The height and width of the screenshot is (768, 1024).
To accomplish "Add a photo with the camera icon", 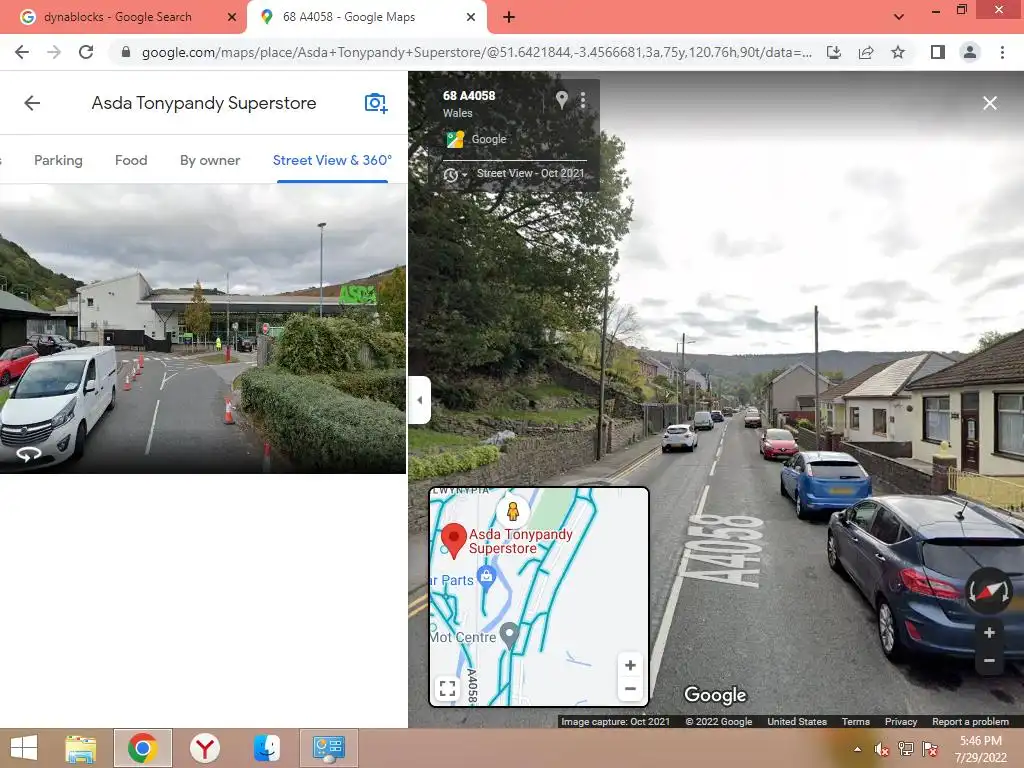I will [x=376, y=103].
